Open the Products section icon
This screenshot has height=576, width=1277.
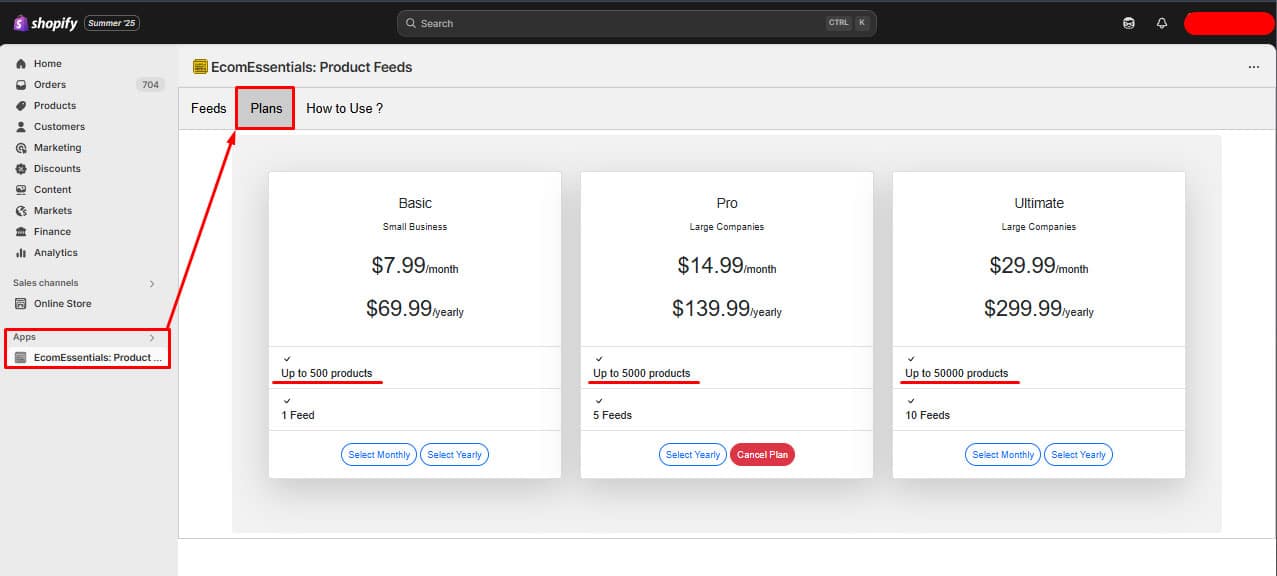(21, 105)
